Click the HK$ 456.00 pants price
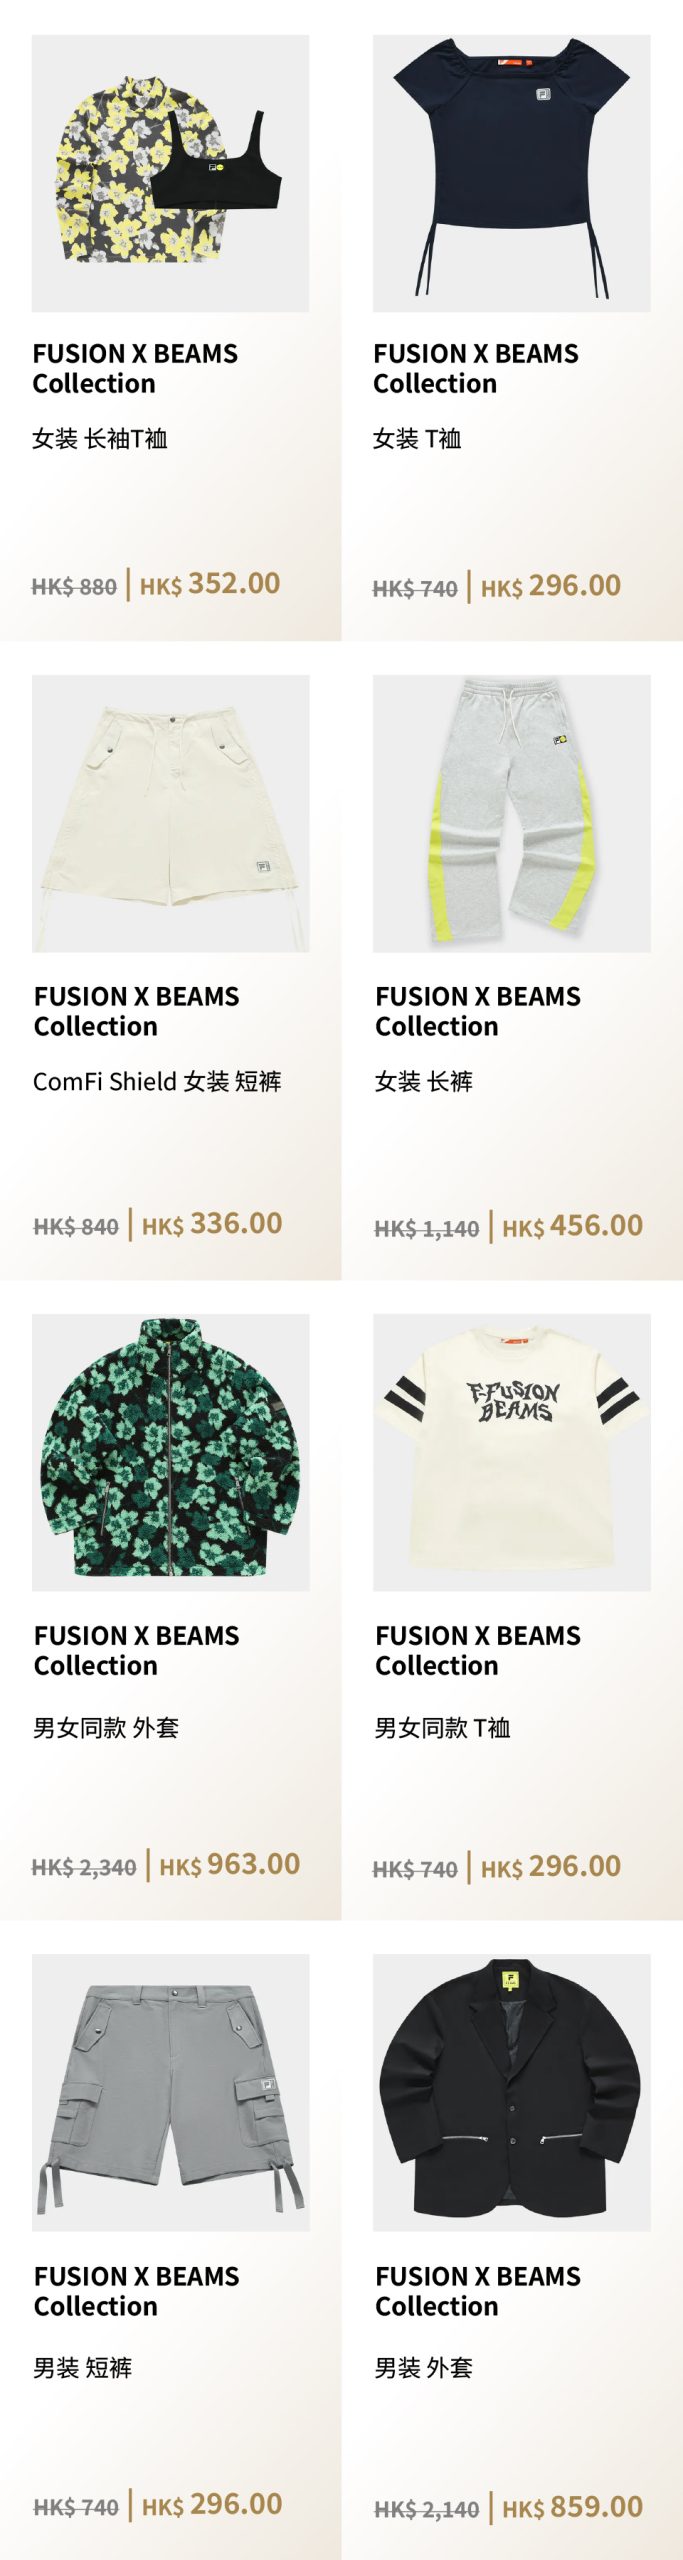Viewport: 683px width, 2560px height. point(572,1226)
